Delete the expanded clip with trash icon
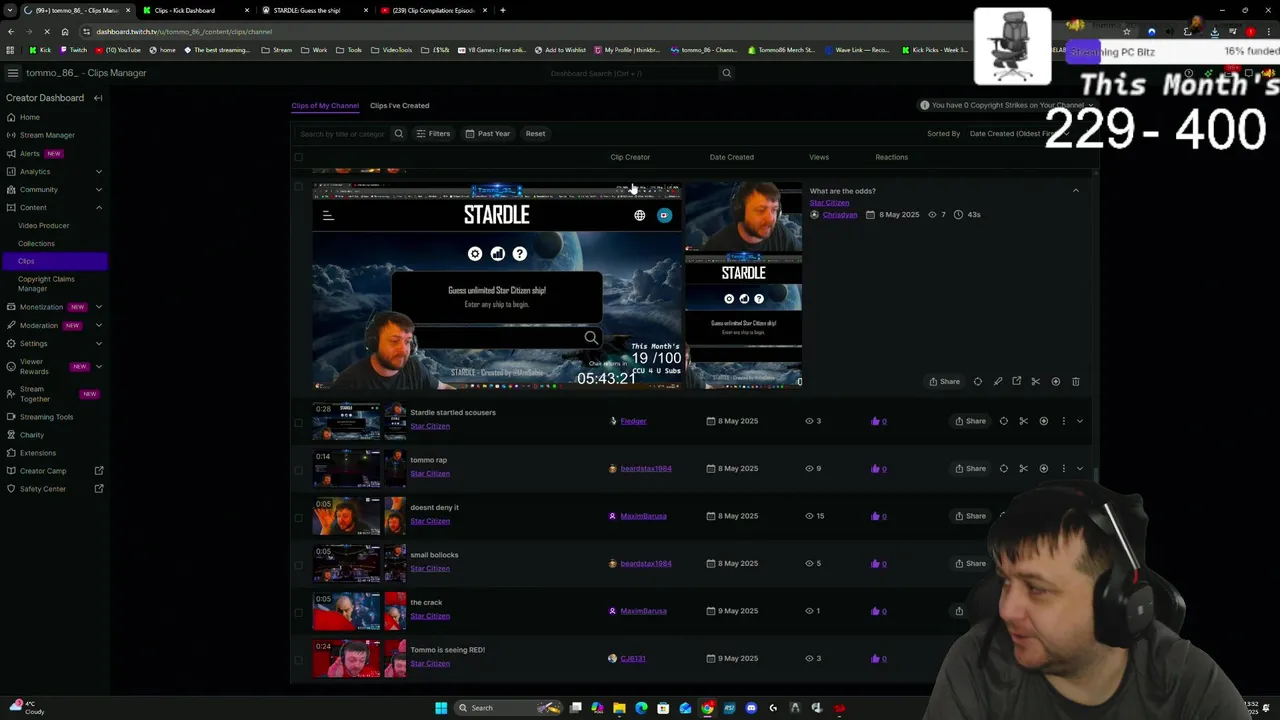This screenshot has height=720, width=1280. (x=1076, y=381)
